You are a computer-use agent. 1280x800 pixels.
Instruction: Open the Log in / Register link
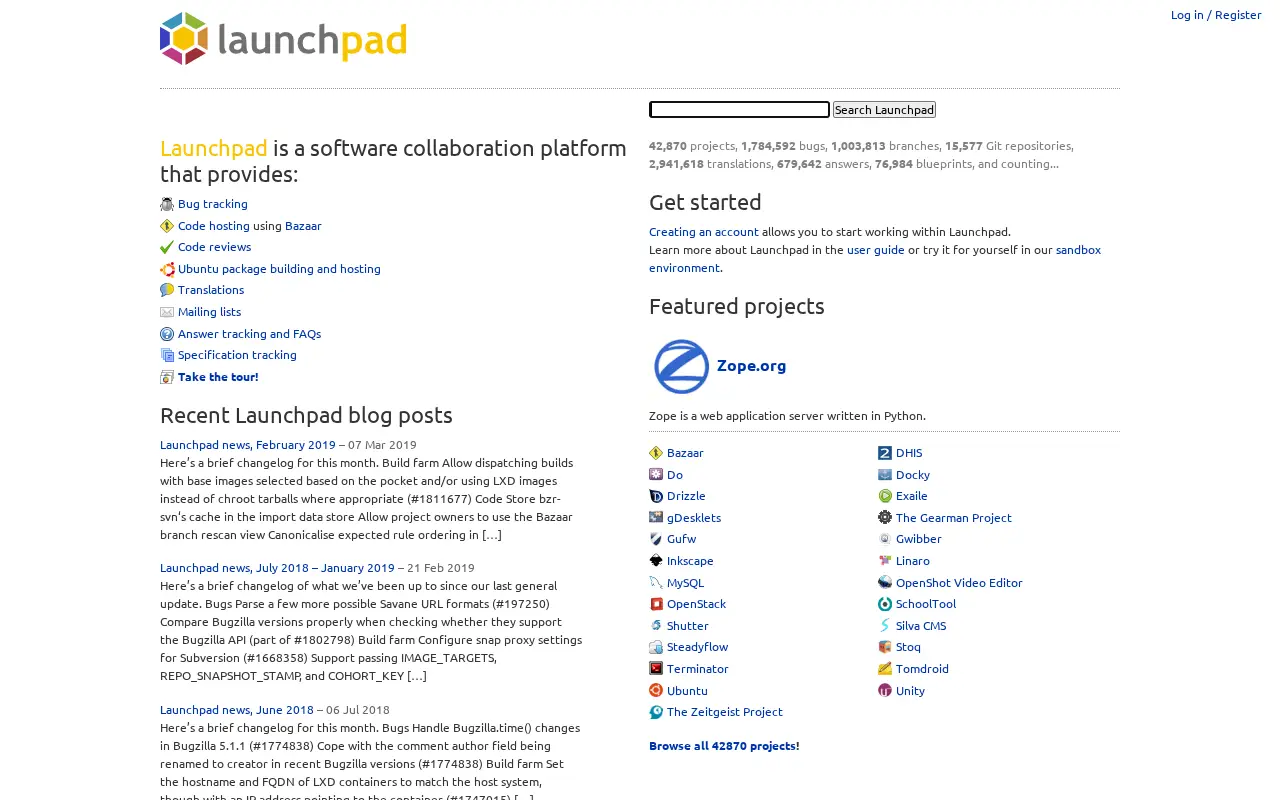point(1216,15)
